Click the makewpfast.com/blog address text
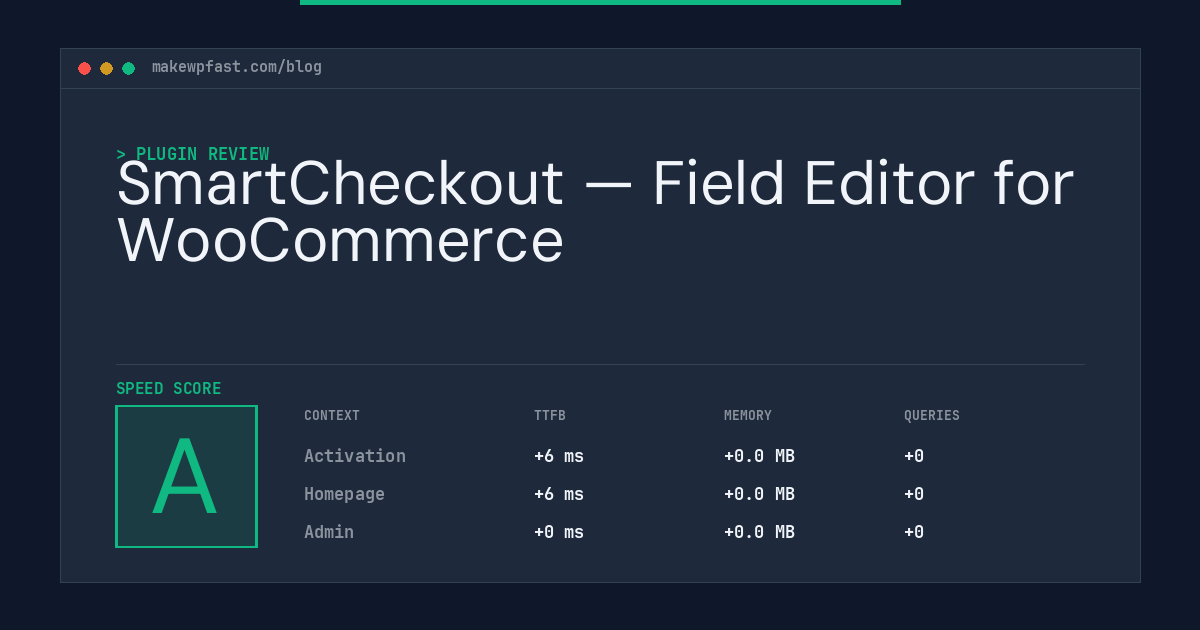This screenshot has width=1200, height=630. [237, 67]
